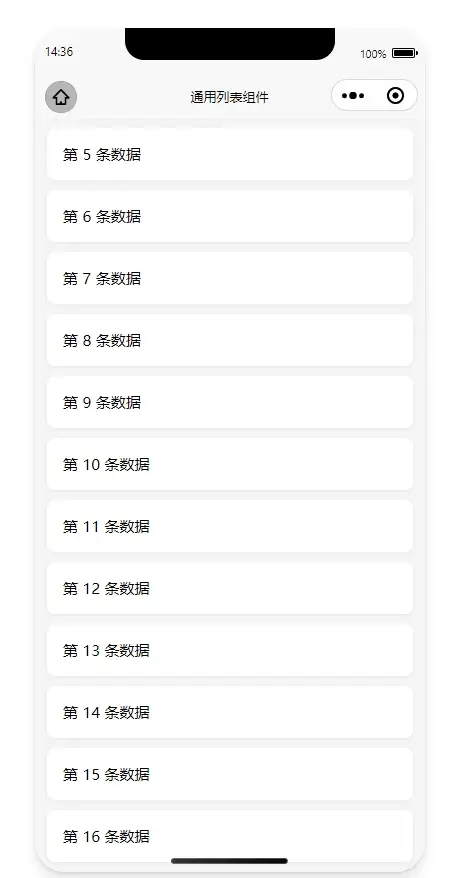Open the three-dot more menu
467x878 pixels.
click(353, 96)
